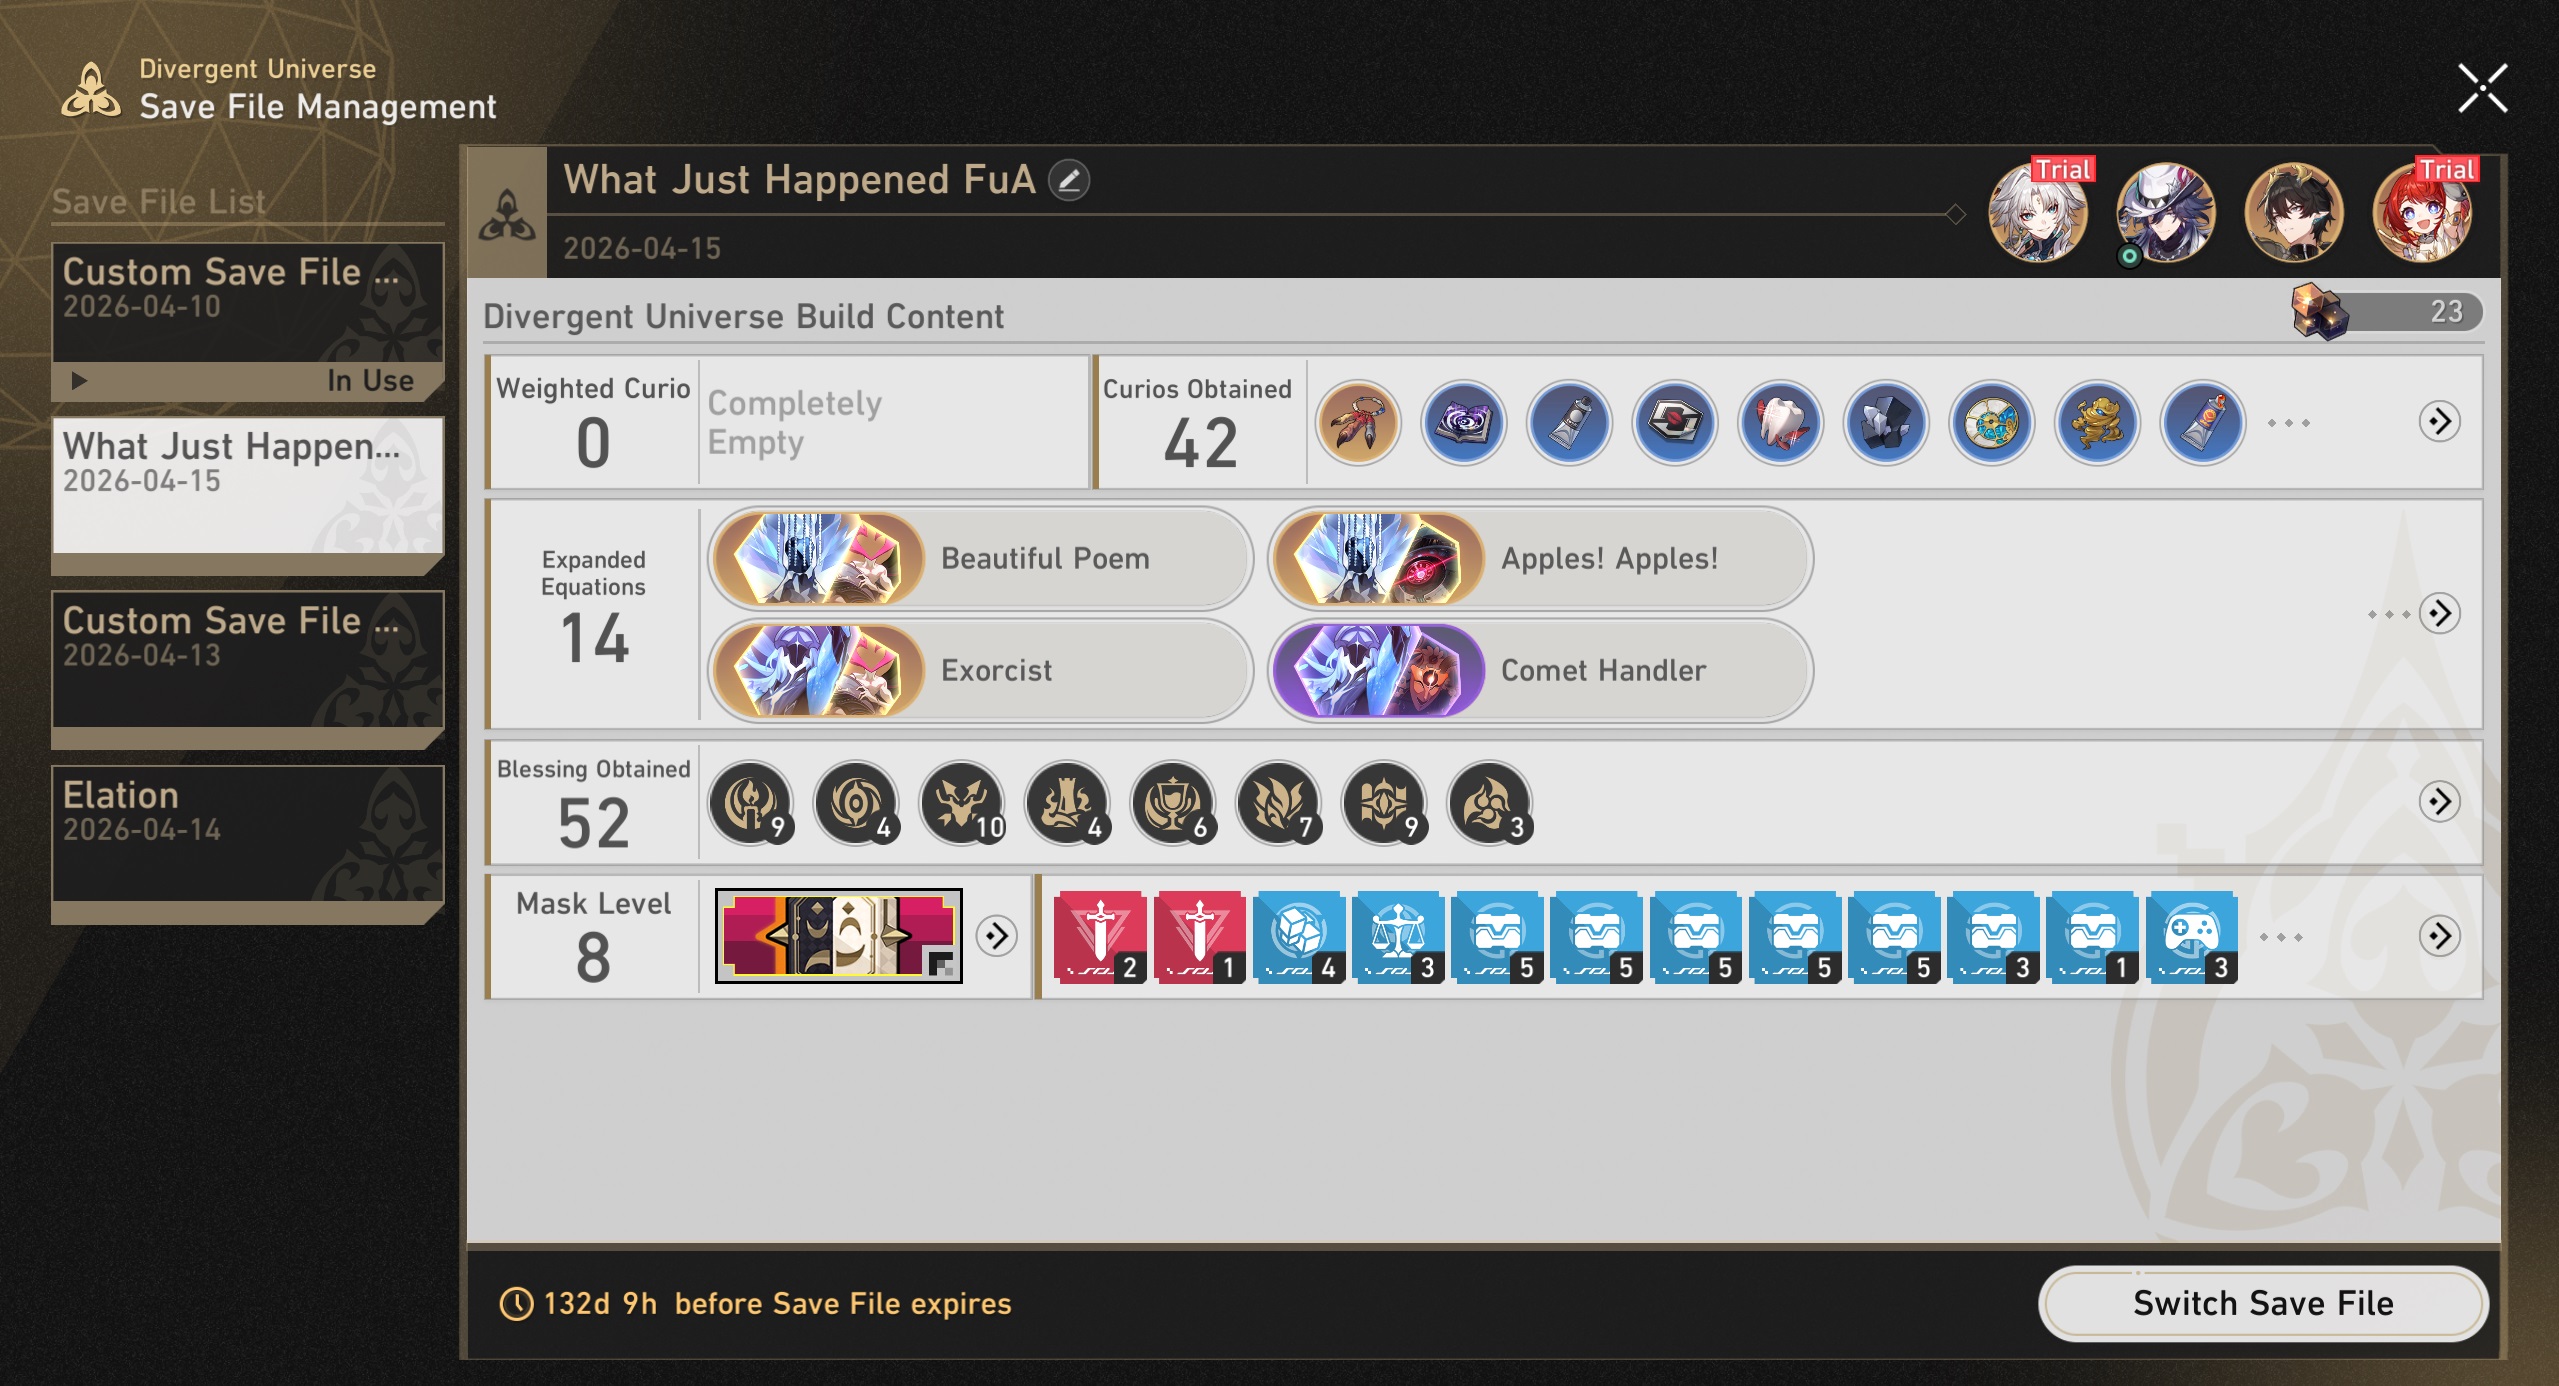The width and height of the screenshot is (2559, 1386).
Task: Expand the Blessing Obtained row arrow
Action: [x=2439, y=801]
